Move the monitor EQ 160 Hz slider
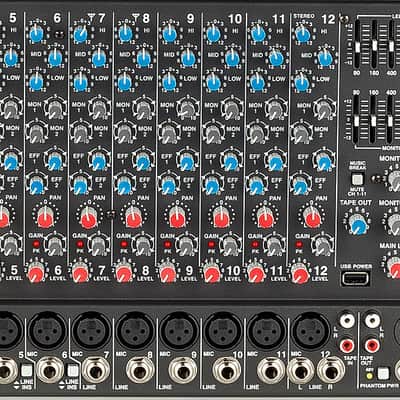The image size is (400, 400). pos(374,121)
